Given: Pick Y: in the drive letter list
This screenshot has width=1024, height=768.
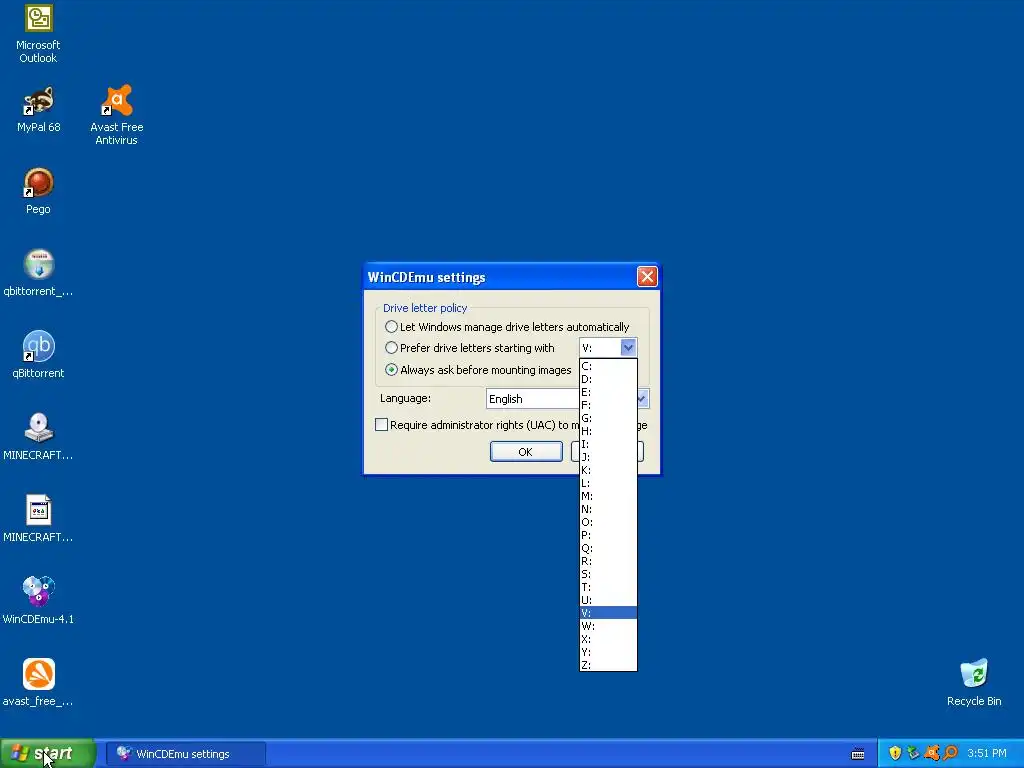Looking at the screenshot, I should click(608, 652).
